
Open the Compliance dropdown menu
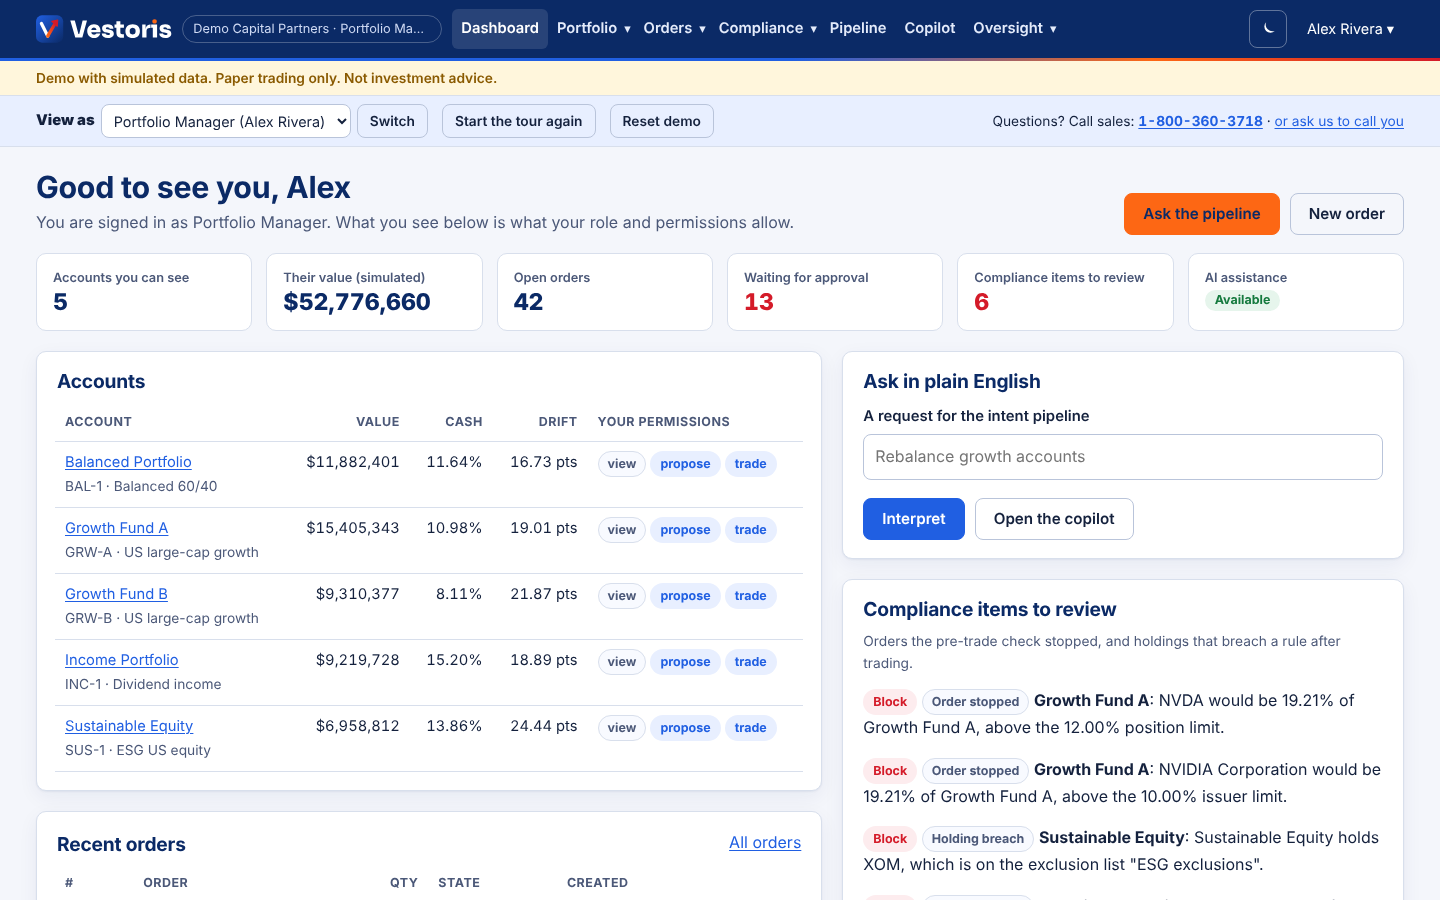pyautogui.click(x=768, y=28)
